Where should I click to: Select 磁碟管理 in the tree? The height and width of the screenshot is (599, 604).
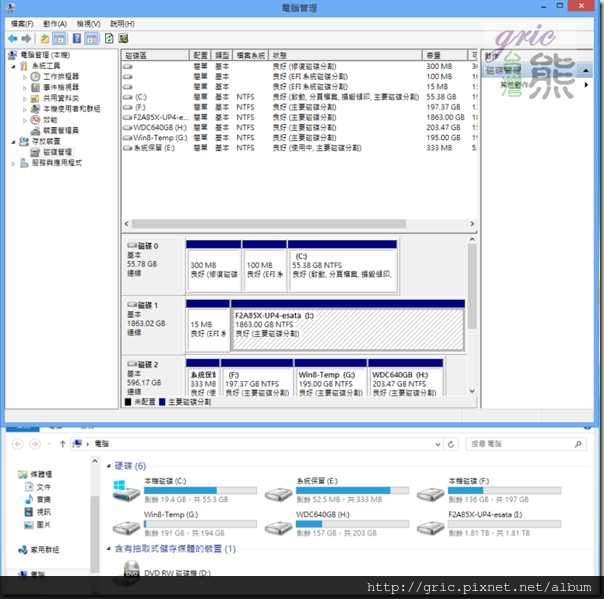coord(57,152)
